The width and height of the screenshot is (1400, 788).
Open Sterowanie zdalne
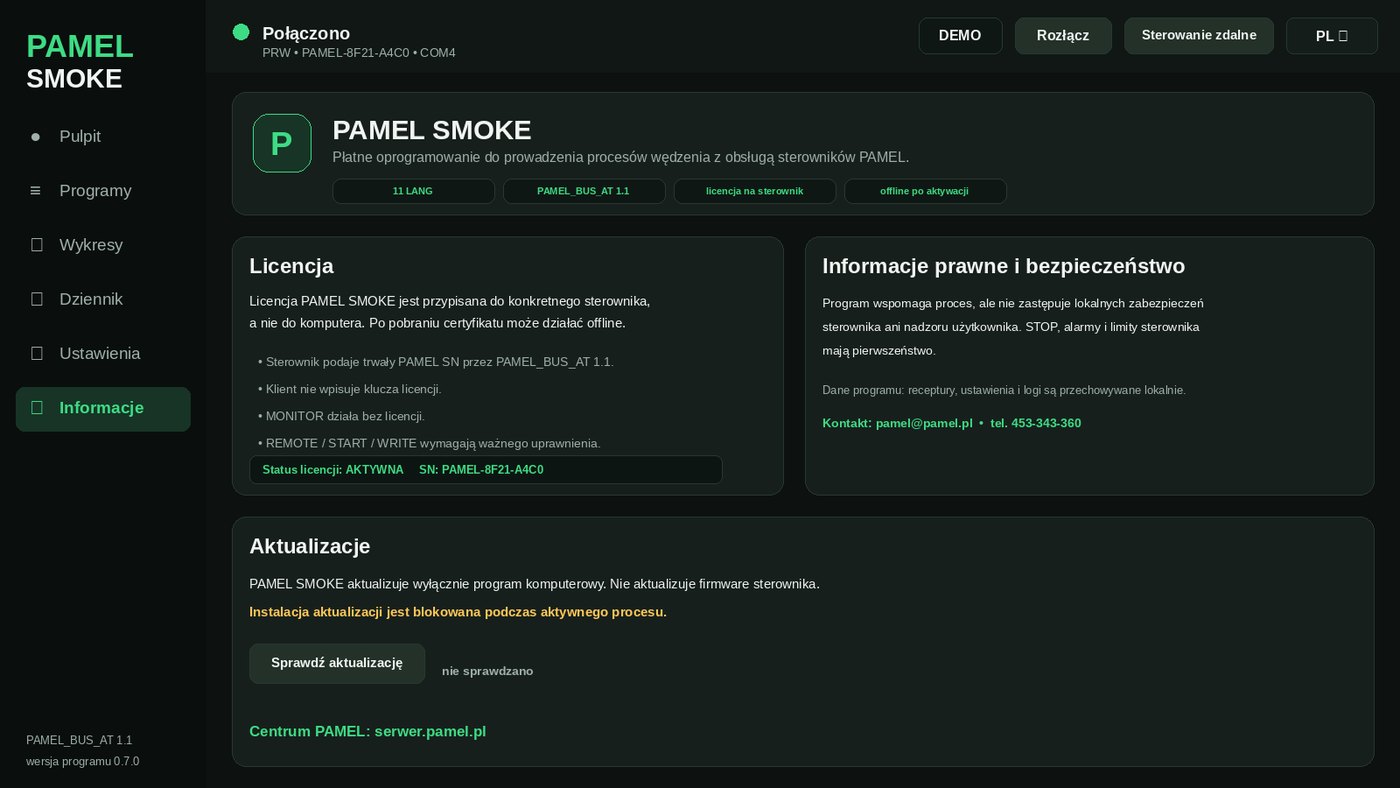tap(1199, 36)
